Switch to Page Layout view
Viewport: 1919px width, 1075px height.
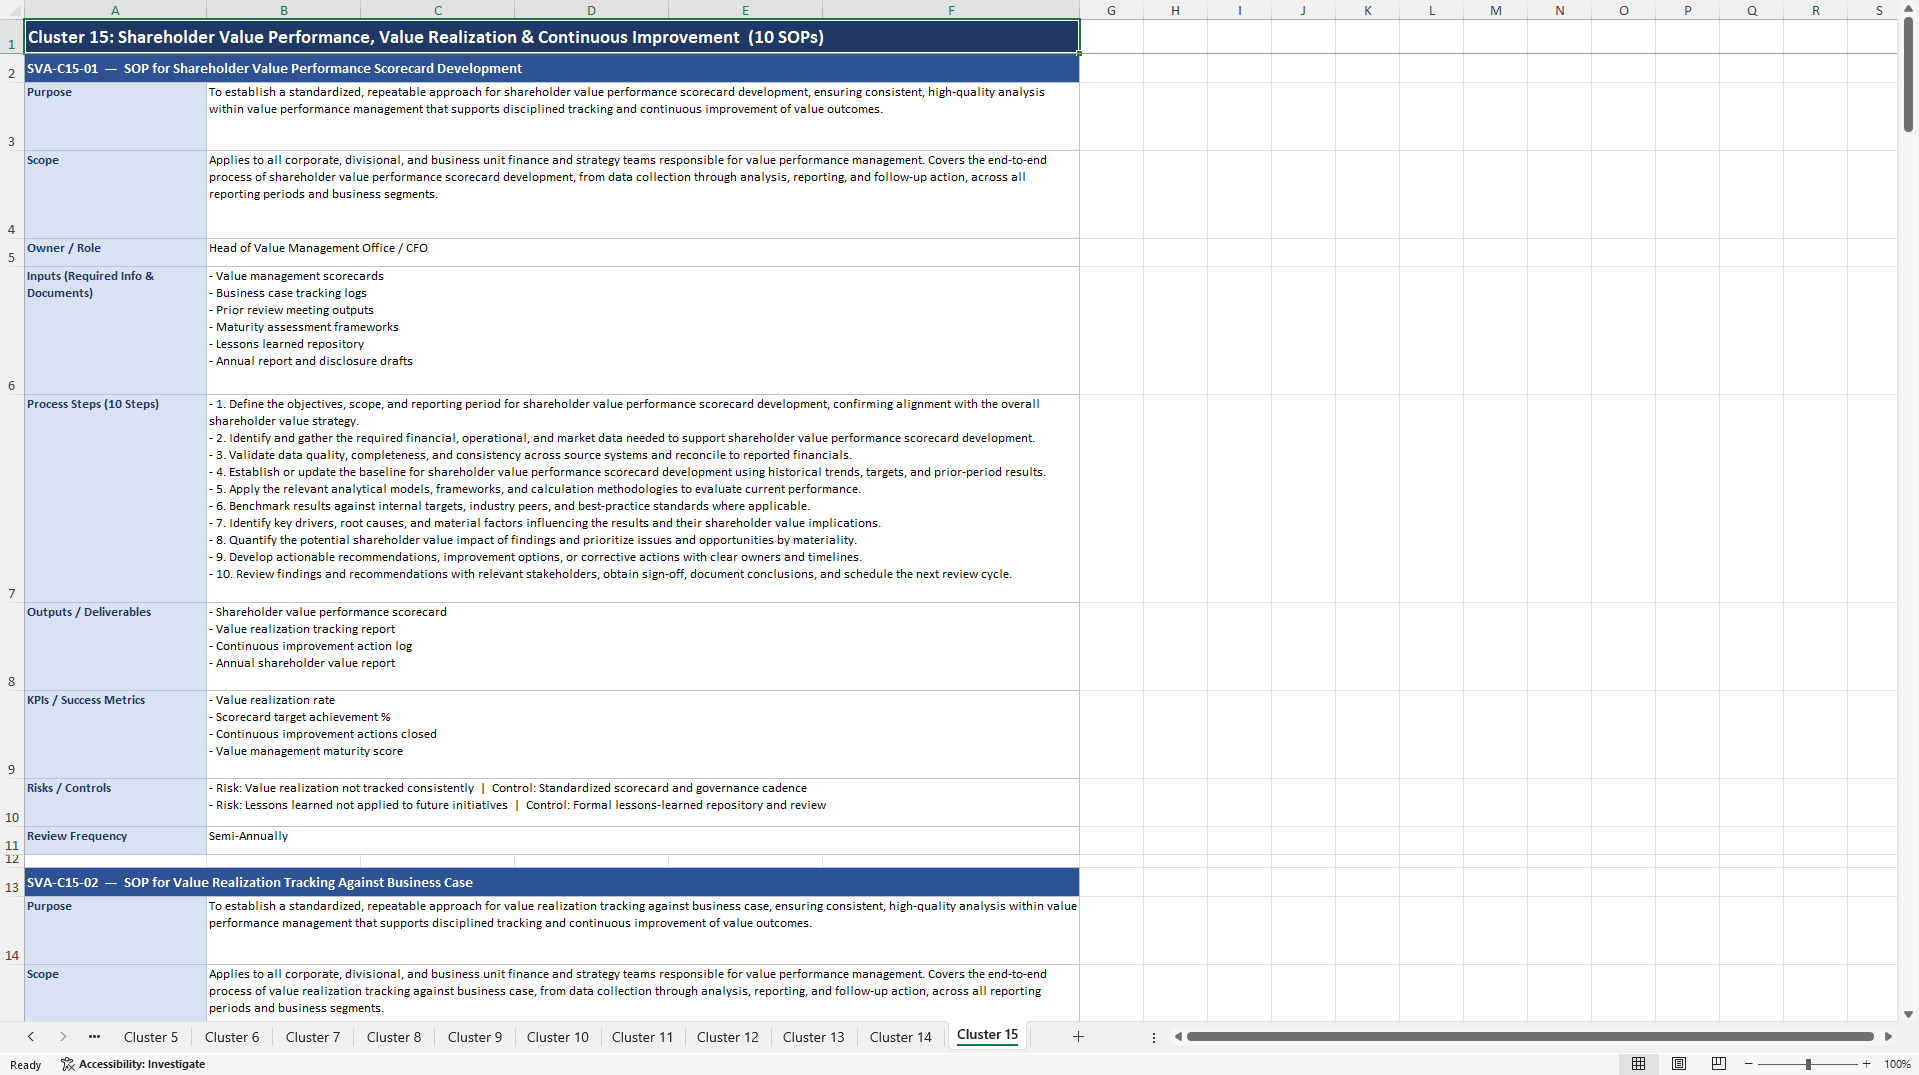(x=1679, y=1064)
